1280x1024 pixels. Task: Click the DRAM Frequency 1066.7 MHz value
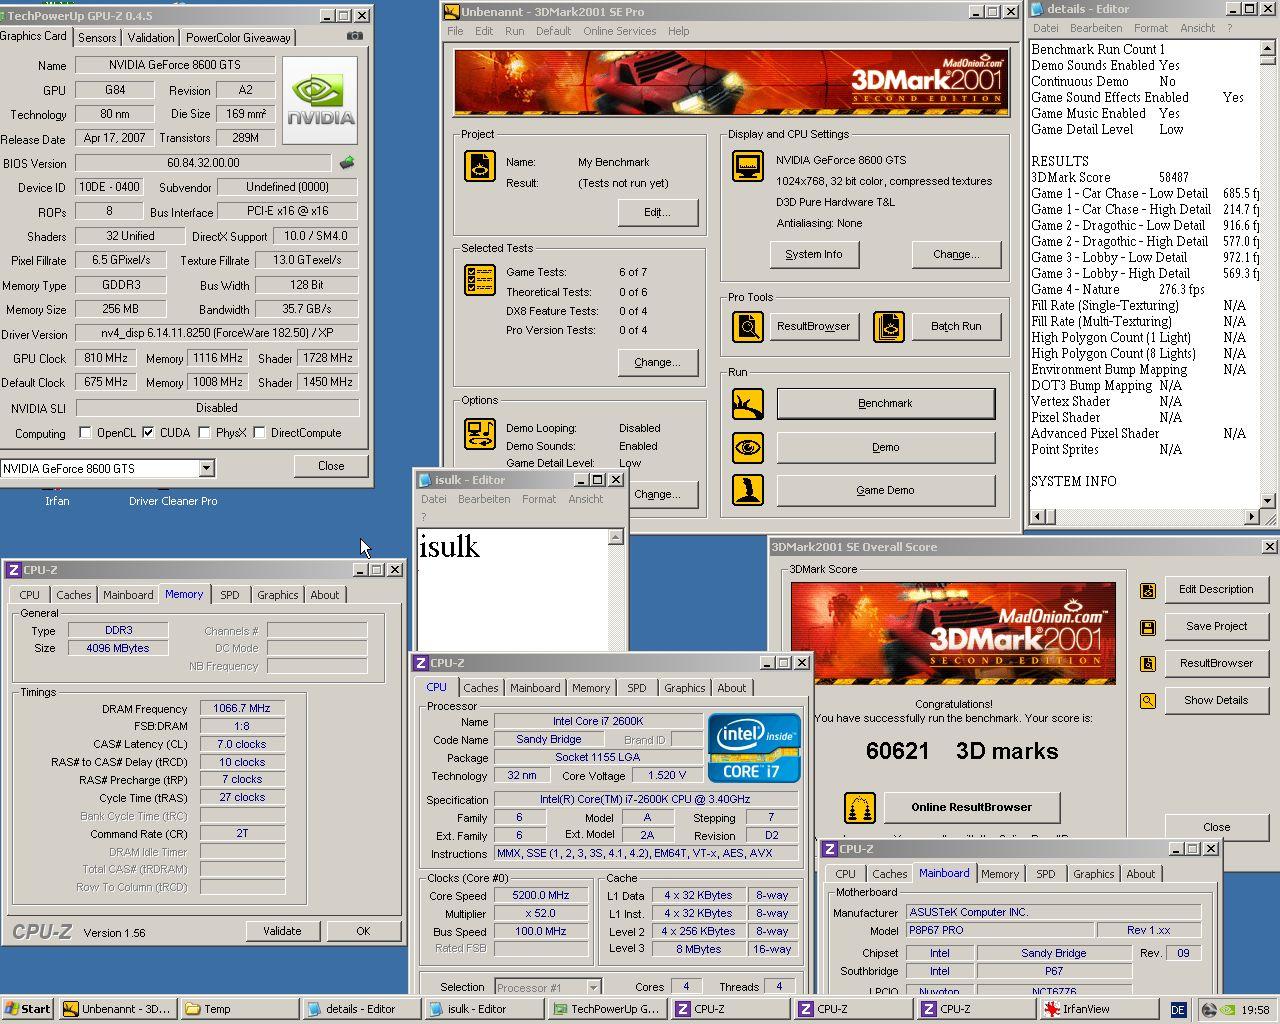[242, 708]
